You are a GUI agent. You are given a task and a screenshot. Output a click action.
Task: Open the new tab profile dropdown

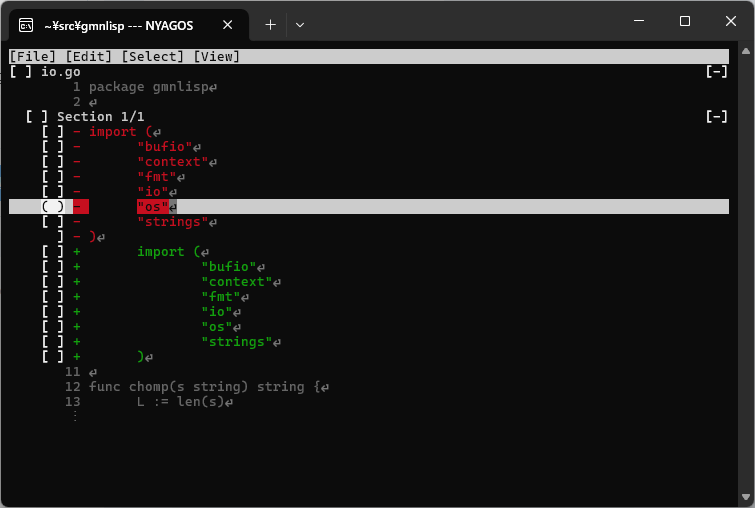[300, 25]
